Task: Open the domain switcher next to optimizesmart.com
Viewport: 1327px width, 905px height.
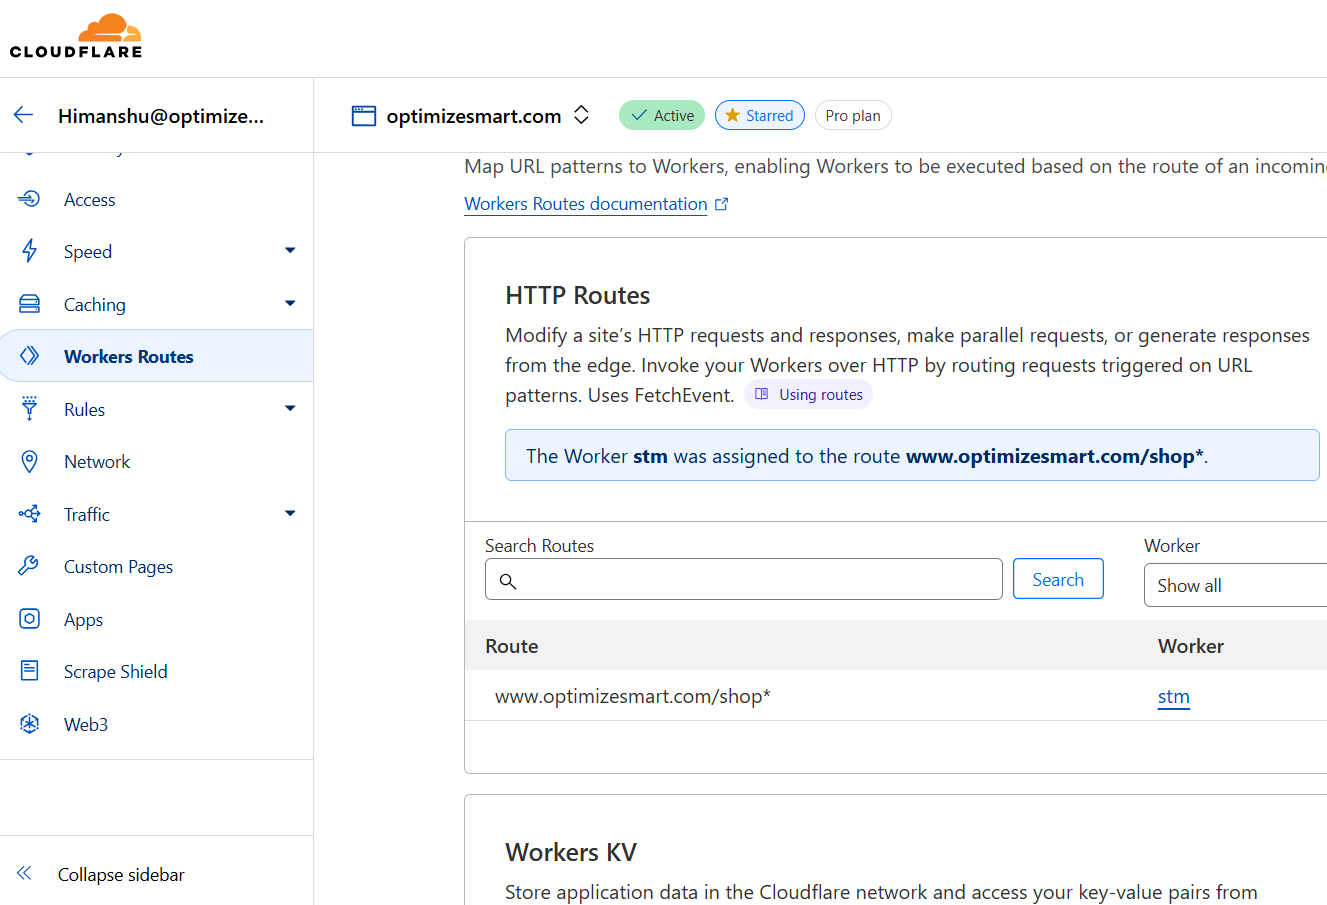Action: [x=581, y=115]
